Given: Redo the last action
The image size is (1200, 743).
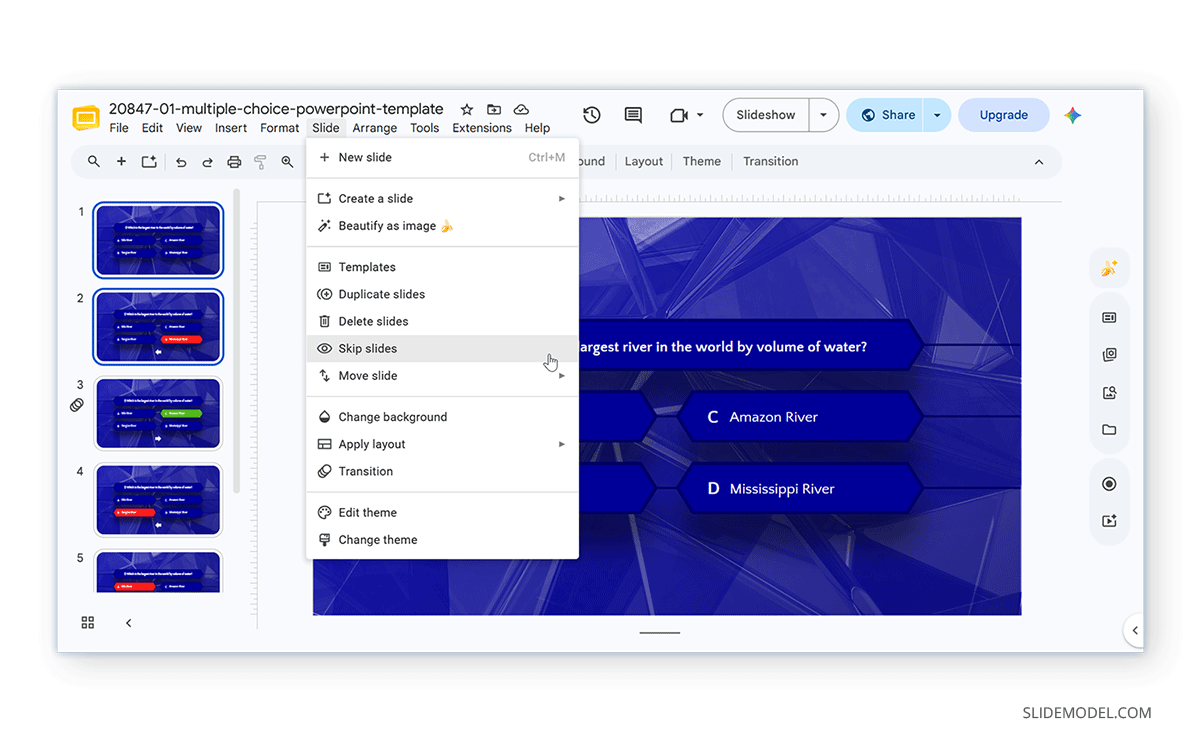Looking at the screenshot, I should click(208, 162).
